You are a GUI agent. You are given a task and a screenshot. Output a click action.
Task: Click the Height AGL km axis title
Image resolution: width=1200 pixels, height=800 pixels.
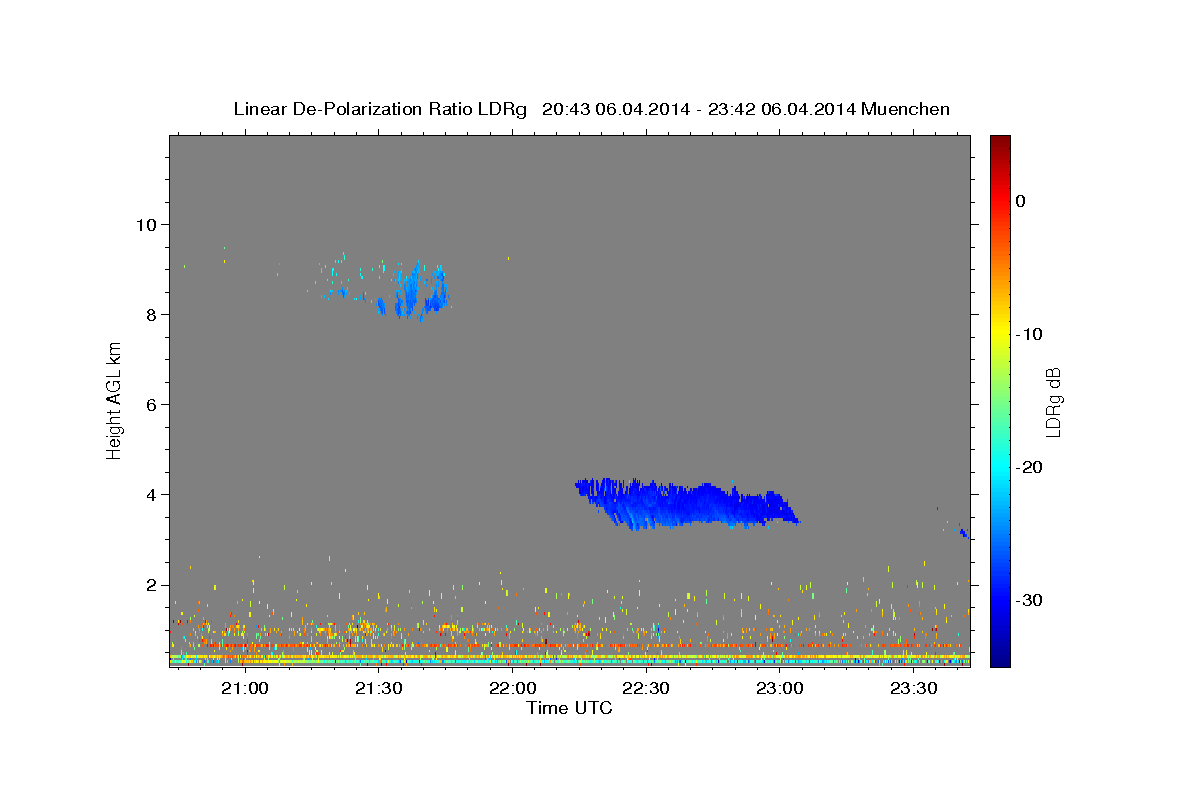click(x=115, y=401)
